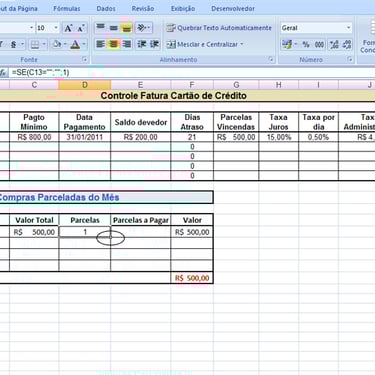The width and height of the screenshot is (375, 375).
Task: Select cell with R$ 800,00 Pagto Mínimo
Action: pos(34,137)
